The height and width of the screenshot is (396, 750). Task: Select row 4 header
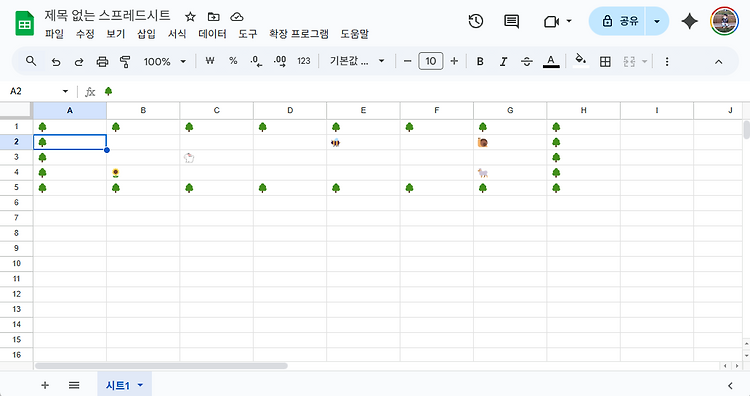[16, 172]
